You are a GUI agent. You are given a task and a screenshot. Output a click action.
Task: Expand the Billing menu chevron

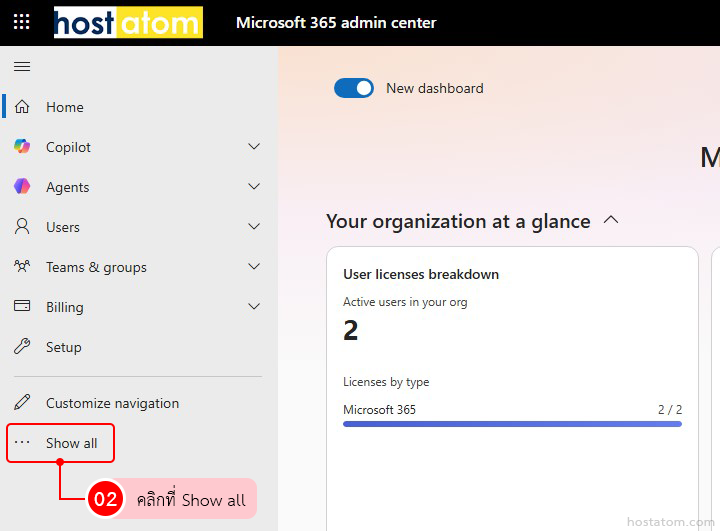[254, 306]
